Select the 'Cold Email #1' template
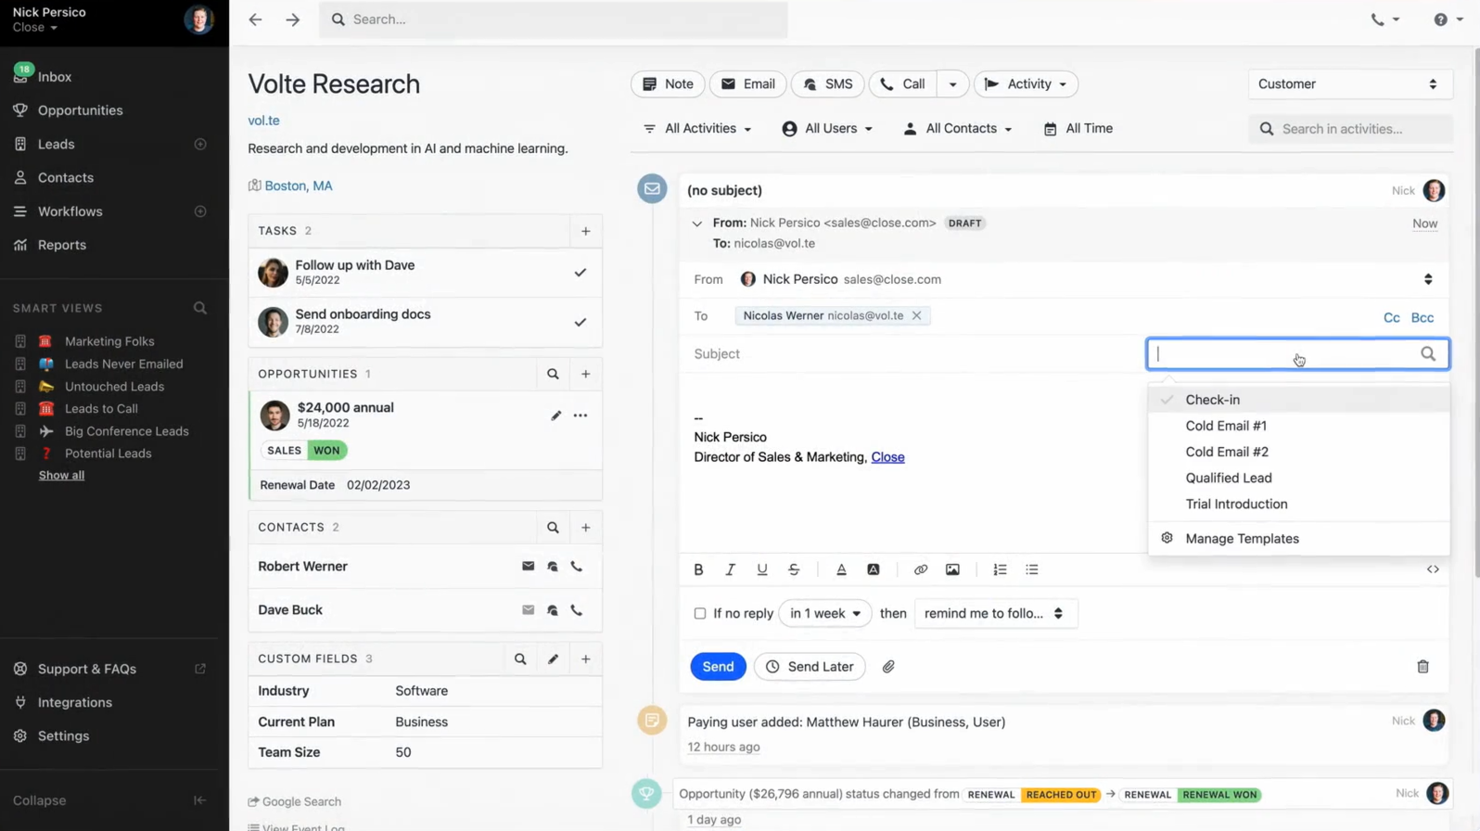1480x831 pixels. click(1226, 425)
